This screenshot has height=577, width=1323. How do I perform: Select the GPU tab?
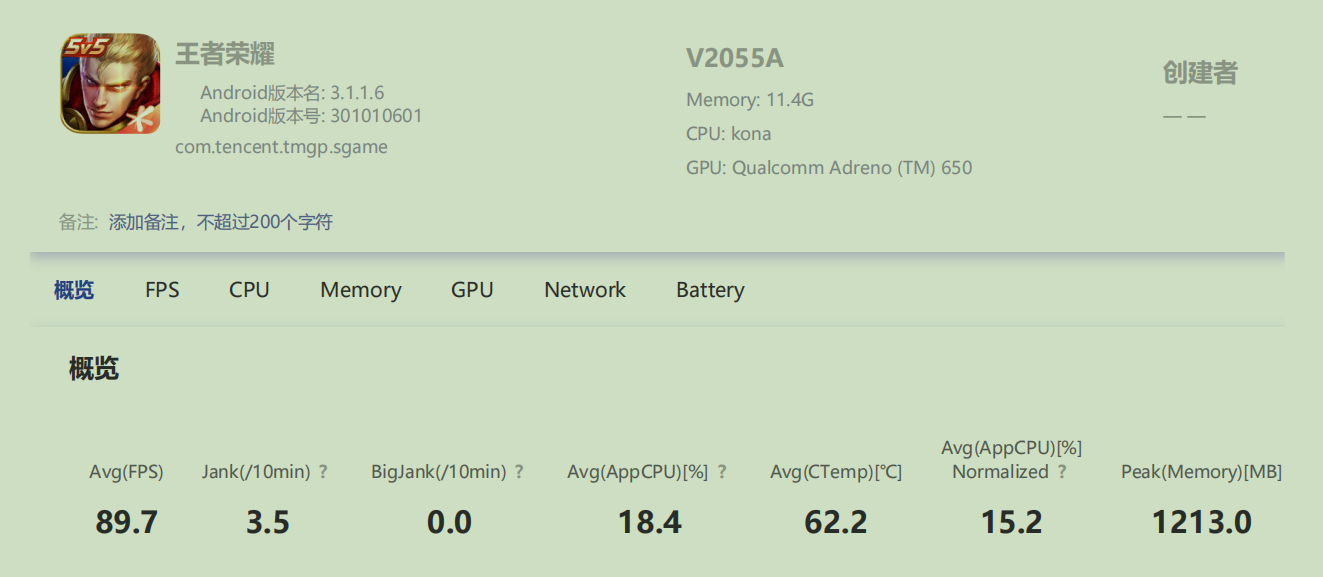[x=472, y=290]
